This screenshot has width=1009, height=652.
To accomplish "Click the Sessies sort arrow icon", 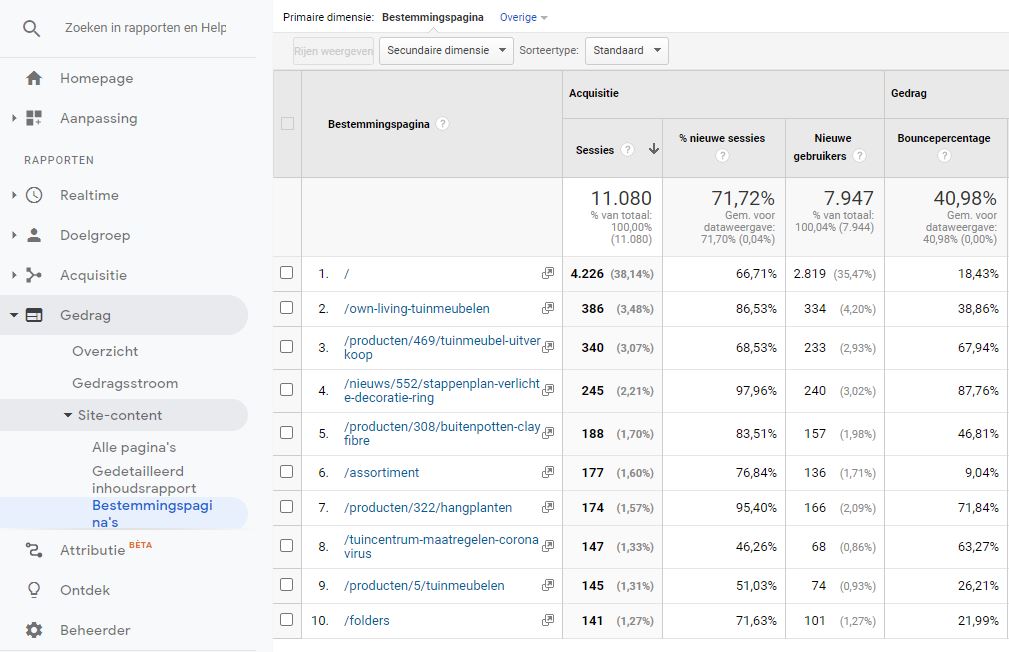I will coord(654,149).
